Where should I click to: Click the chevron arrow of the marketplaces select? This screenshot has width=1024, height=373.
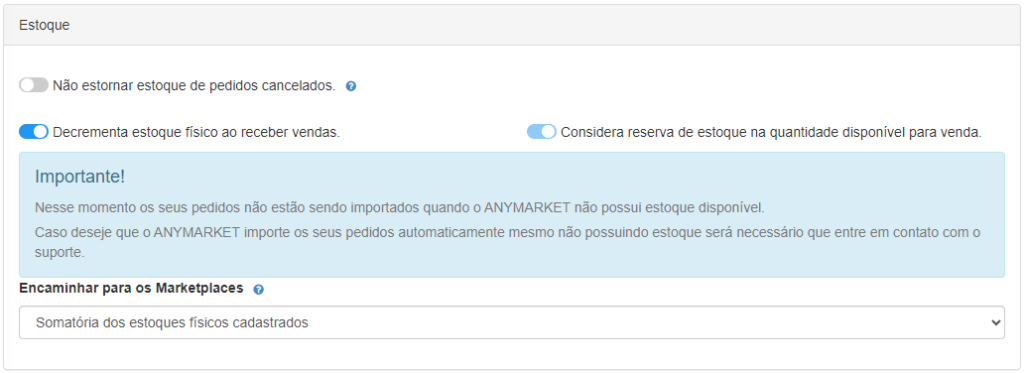[x=995, y=322]
